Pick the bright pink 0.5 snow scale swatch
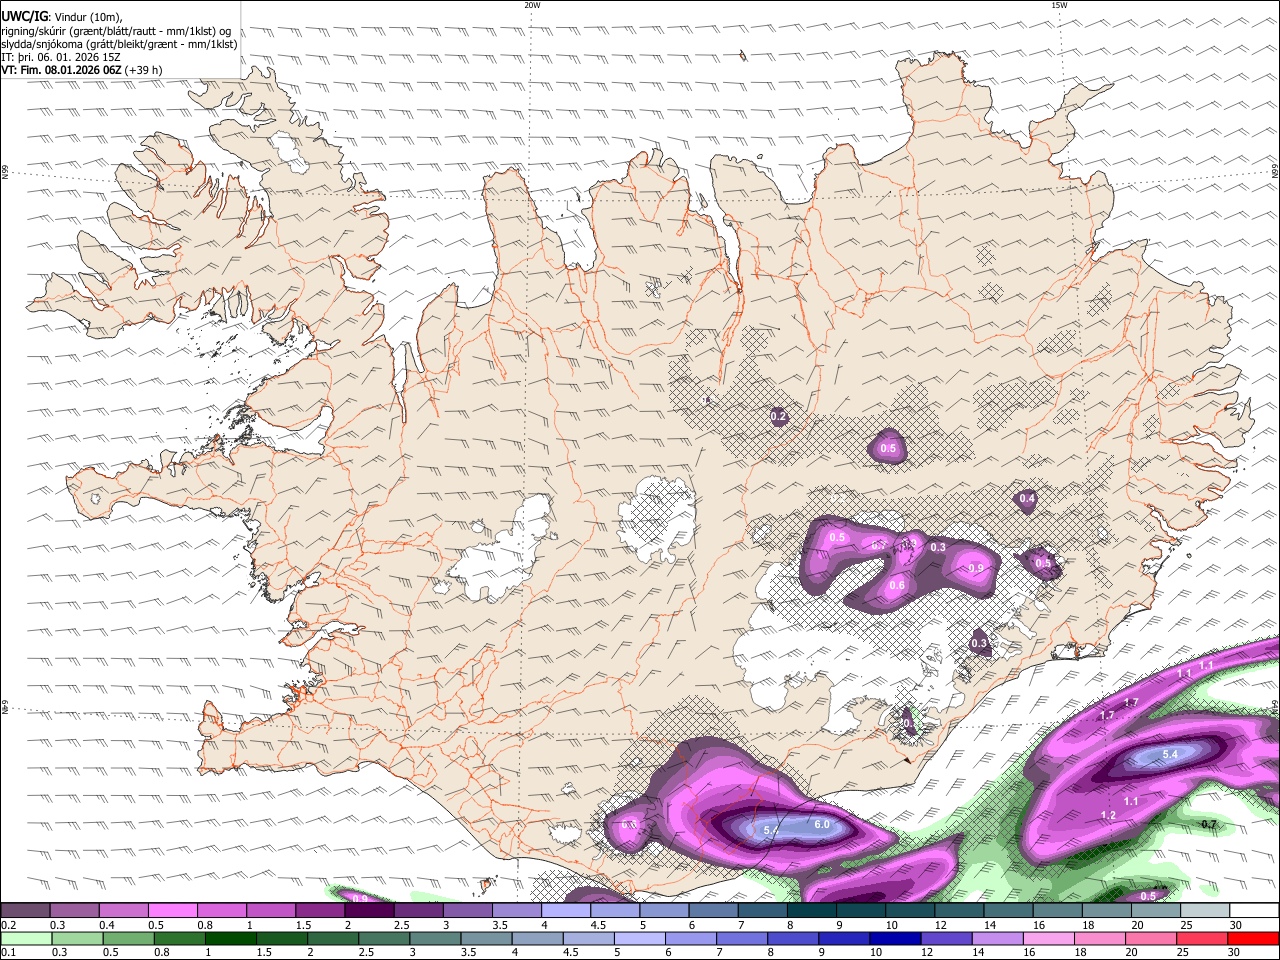 coord(172,910)
